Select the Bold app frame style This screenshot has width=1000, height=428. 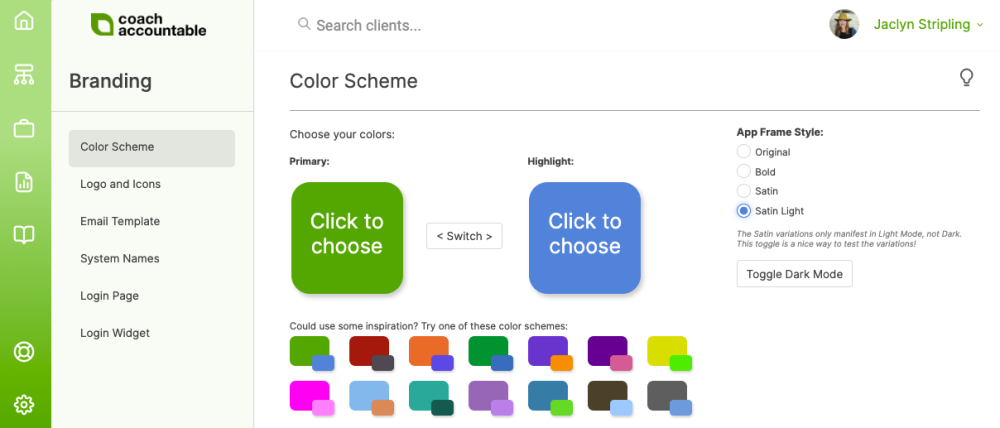pyautogui.click(x=743, y=172)
